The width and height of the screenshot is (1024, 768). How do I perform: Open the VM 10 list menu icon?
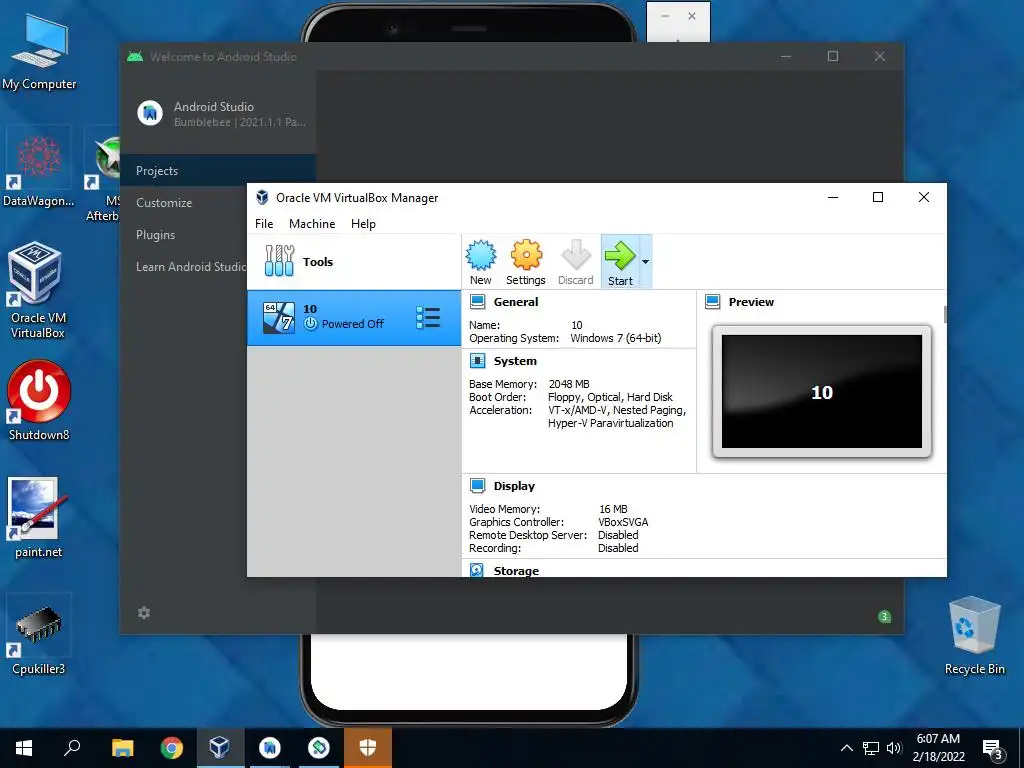pos(428,318)
